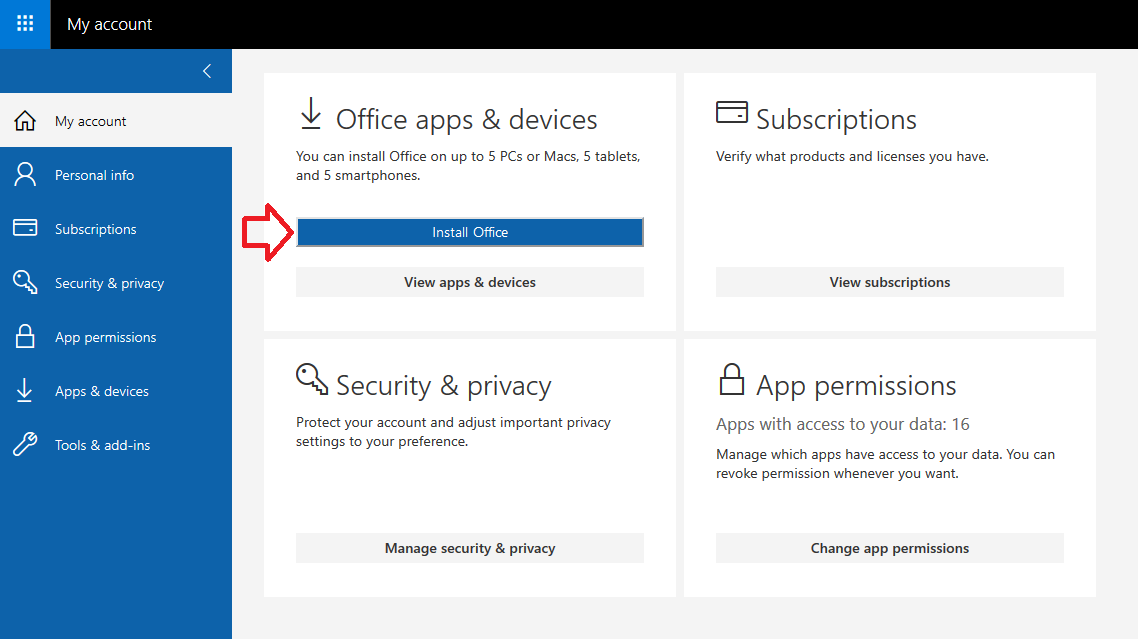1138x639 pixels.
Task: Click the card icon in sidebar Subscriptions
Action: click(x=25, y=228)
